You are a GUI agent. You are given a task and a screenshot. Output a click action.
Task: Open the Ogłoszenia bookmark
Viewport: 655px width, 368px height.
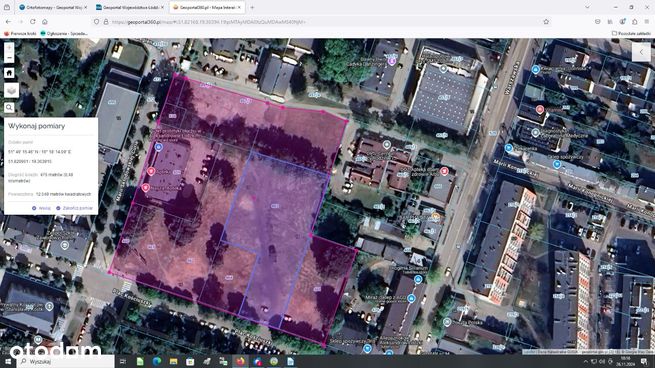(x=64, y=33)
